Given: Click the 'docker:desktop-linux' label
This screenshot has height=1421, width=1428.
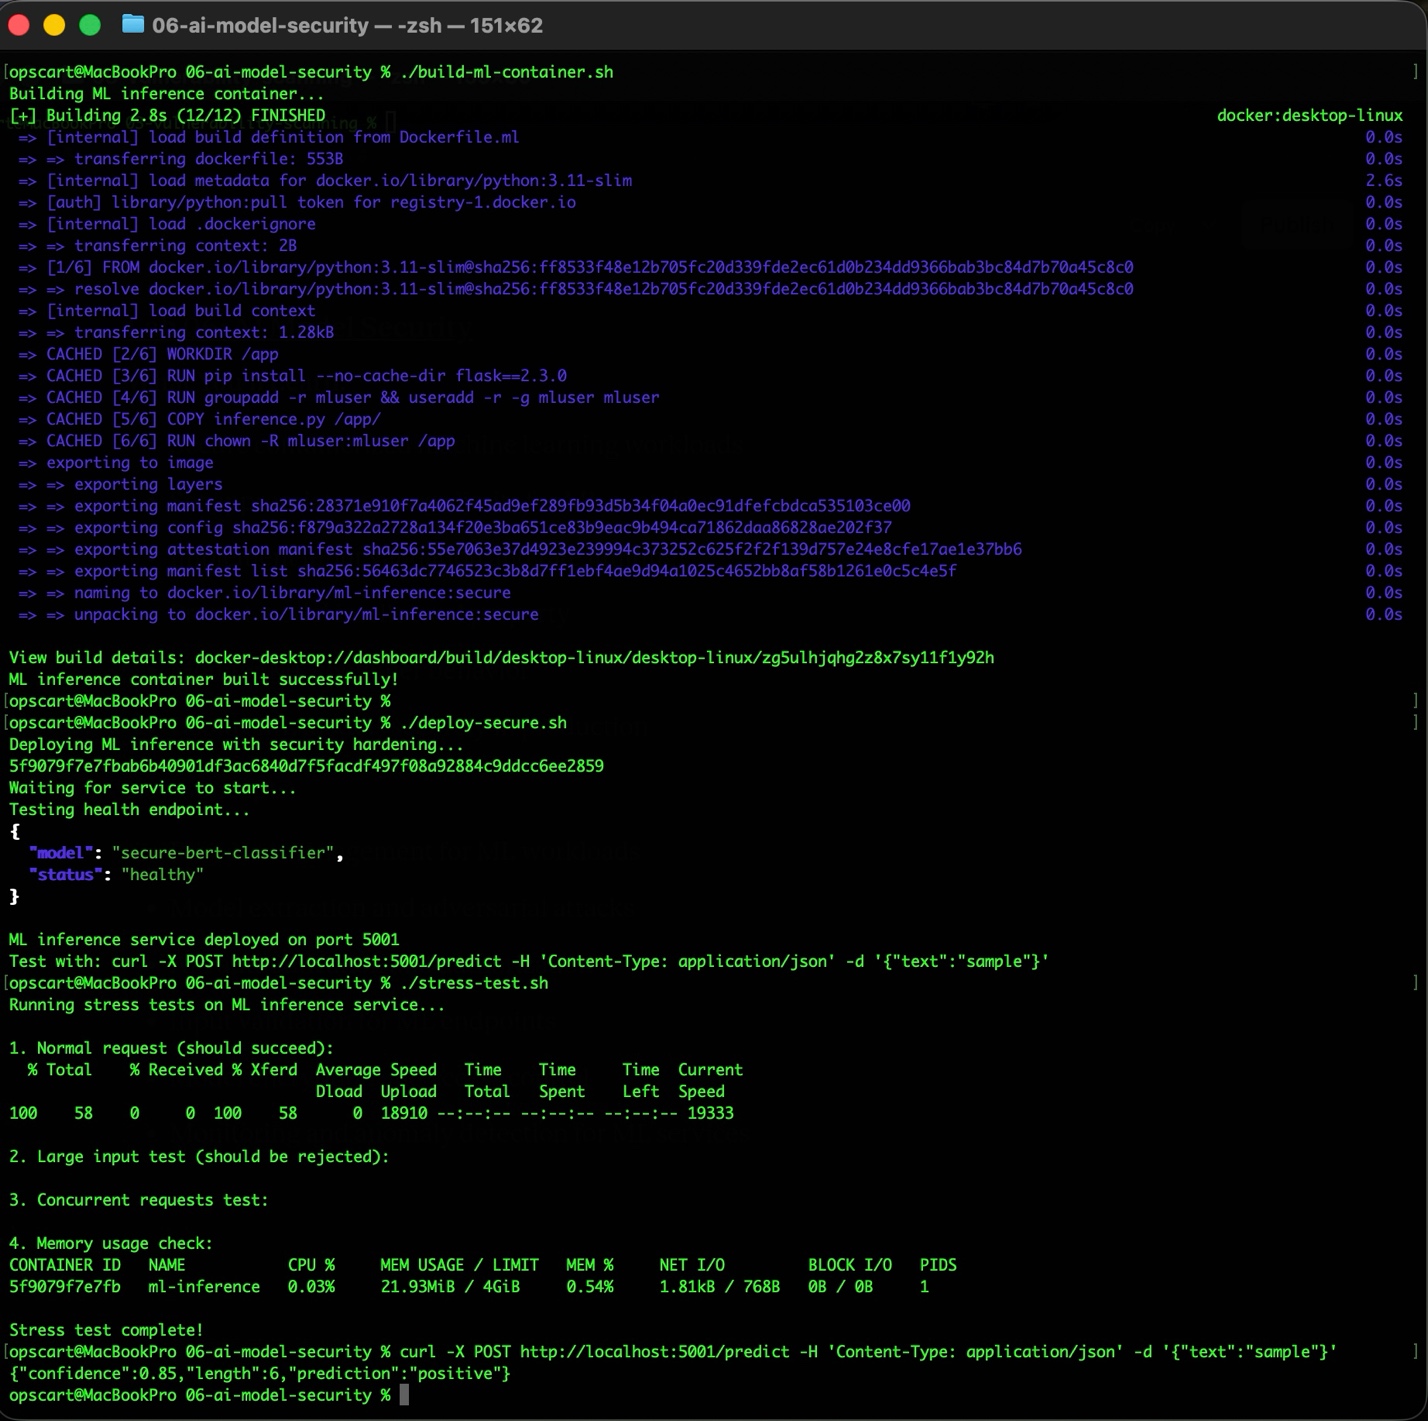Looking at the screenshot, I should tap(1309, 115).
